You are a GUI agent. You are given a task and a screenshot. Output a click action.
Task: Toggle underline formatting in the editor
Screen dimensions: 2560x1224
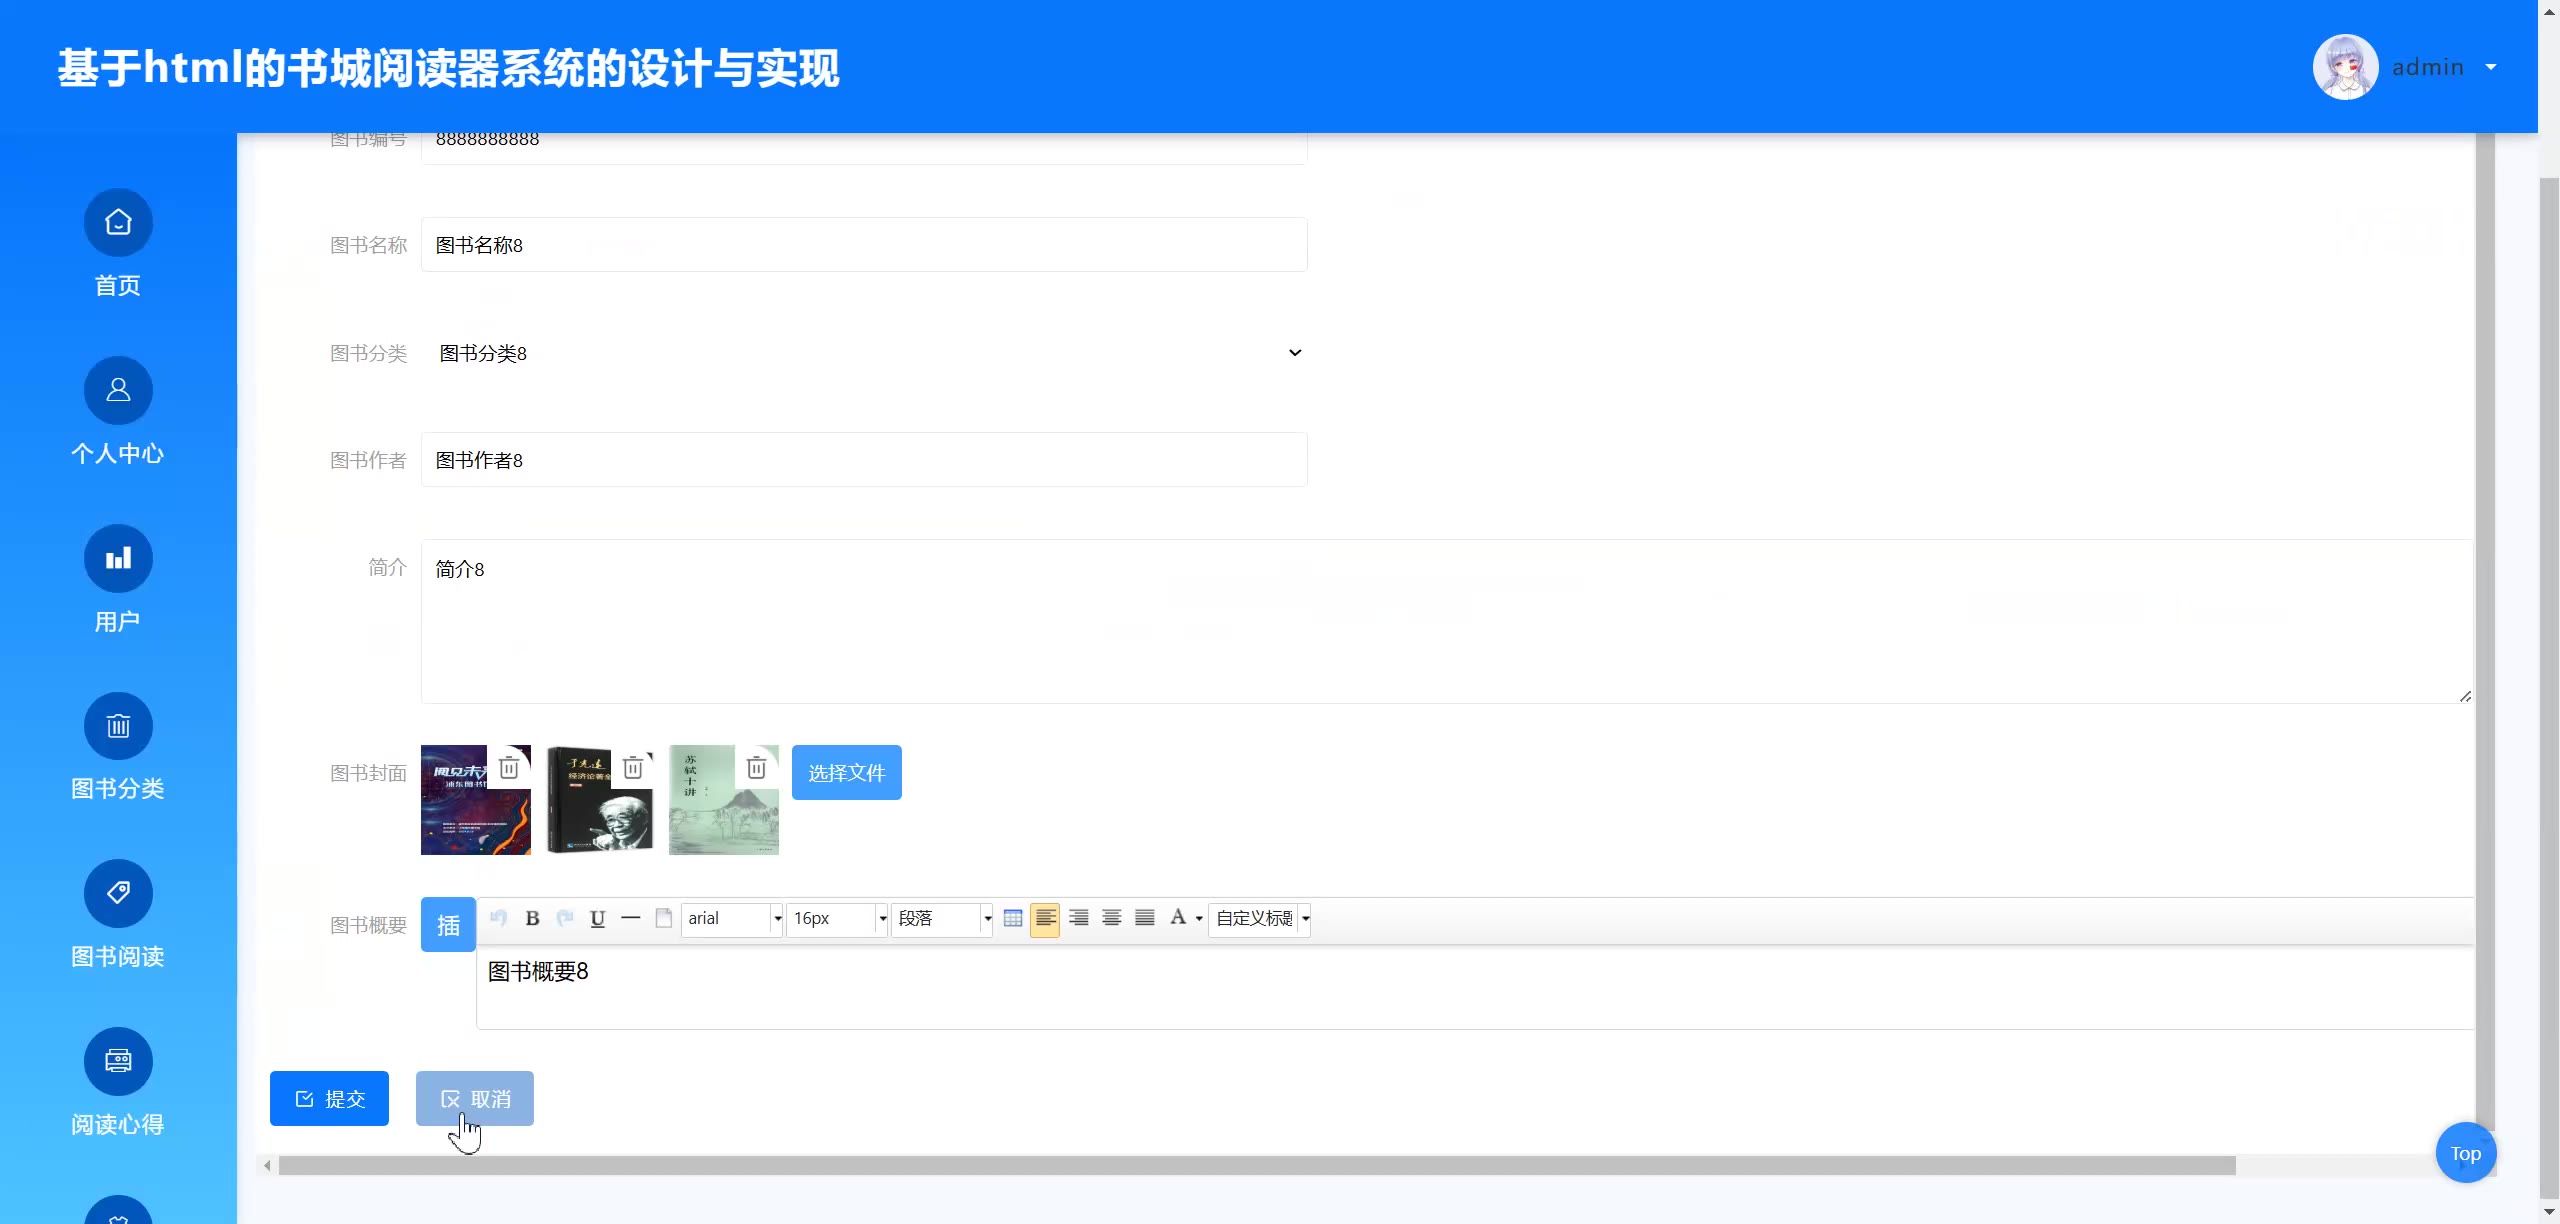pyautogui.click(x=597, y=918)
